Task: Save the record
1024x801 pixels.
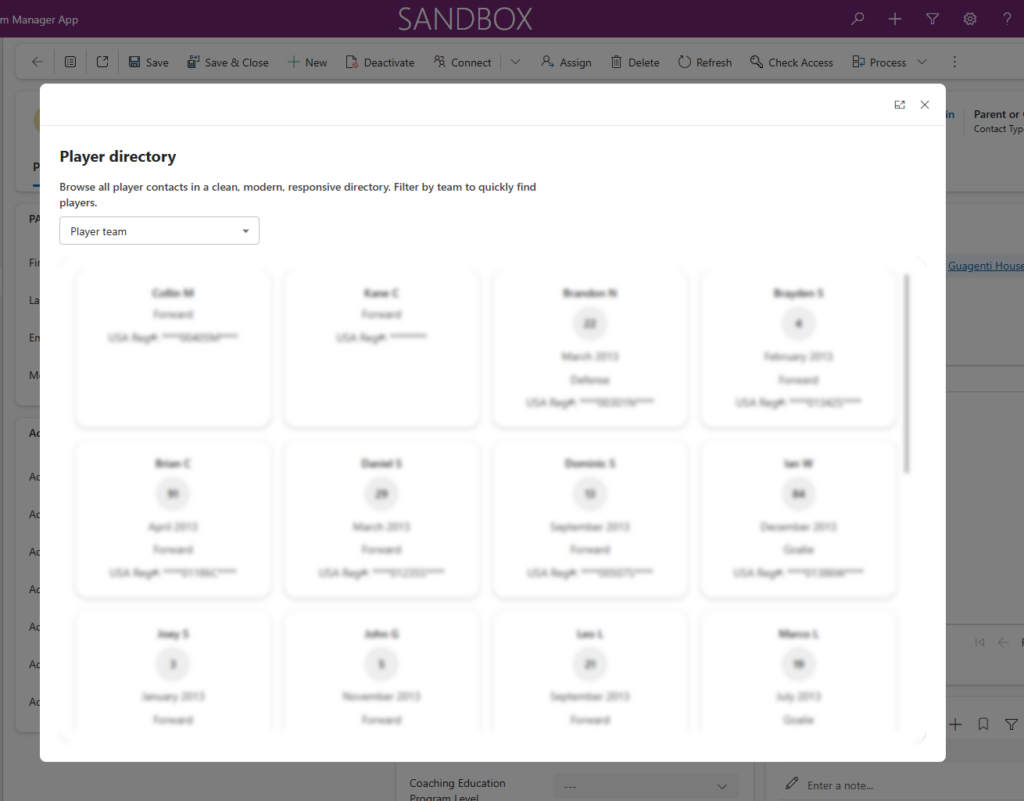Action: point(148,62)
